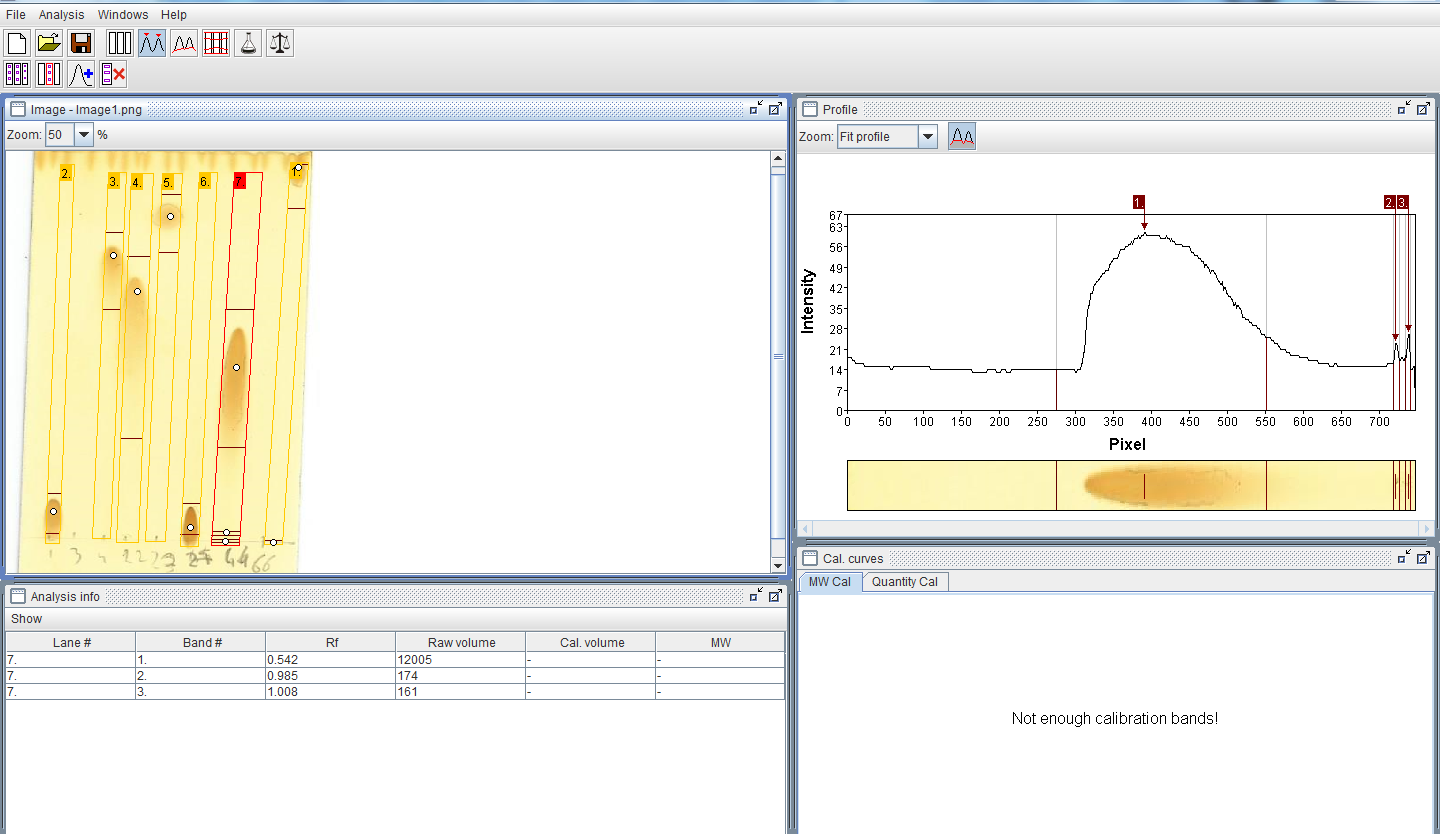Image resolution: width=1440 pixels, height=834 pixels.
Task: Open the Image zoom percentage dropdown
Action: click(84, 135)
